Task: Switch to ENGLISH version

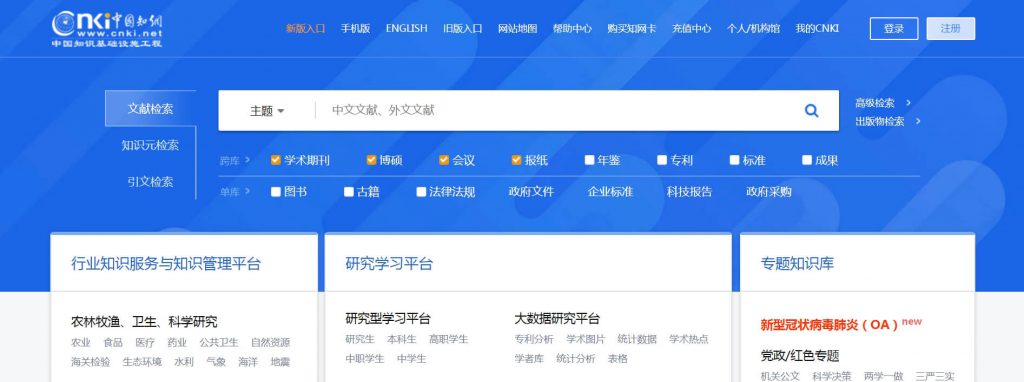Action: click(406, 29)
